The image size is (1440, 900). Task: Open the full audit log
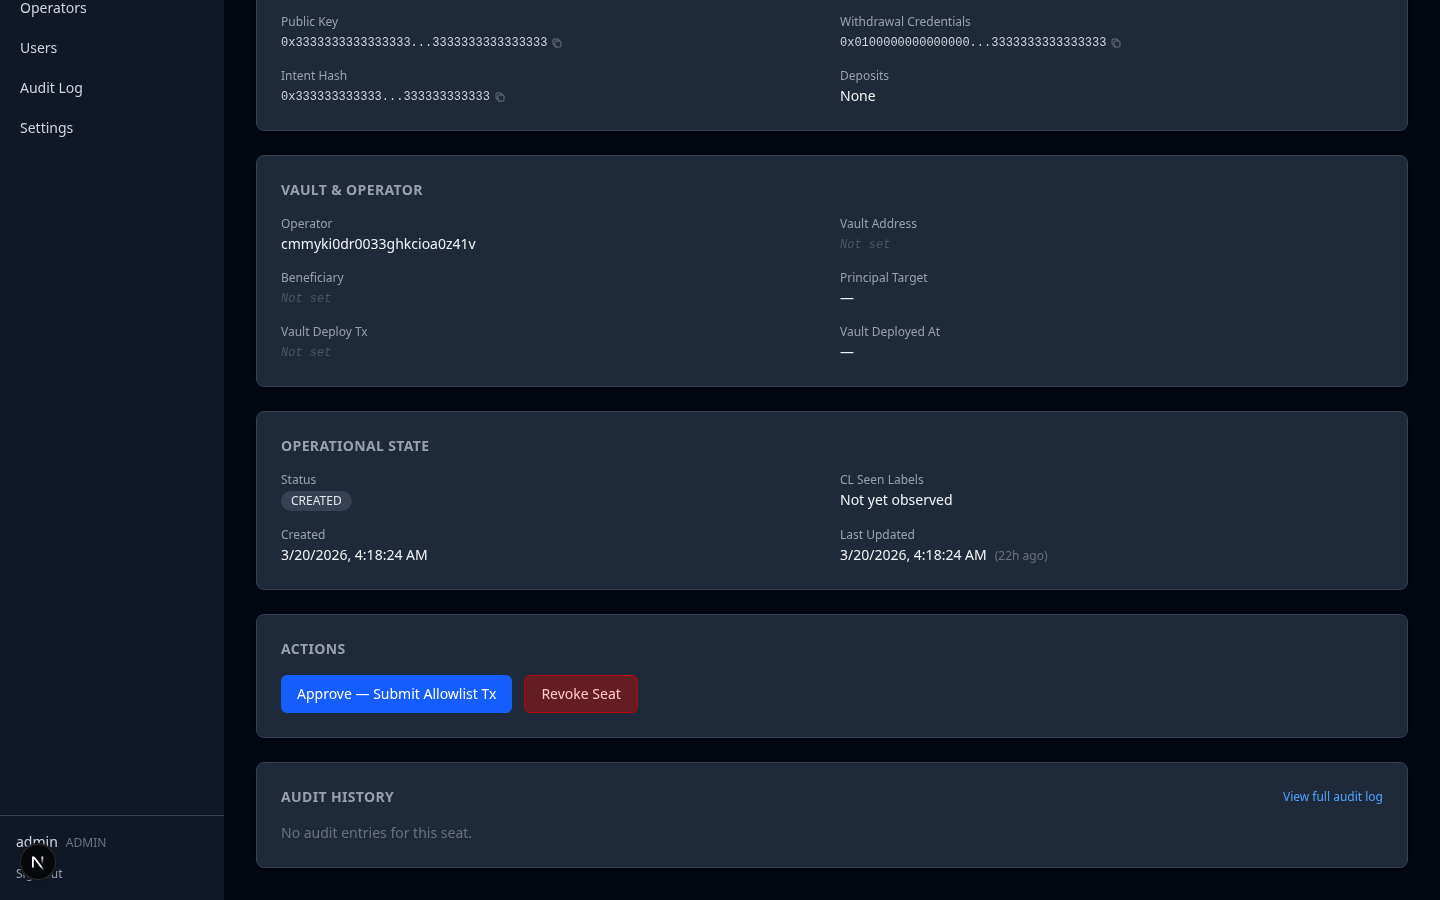1332,796
